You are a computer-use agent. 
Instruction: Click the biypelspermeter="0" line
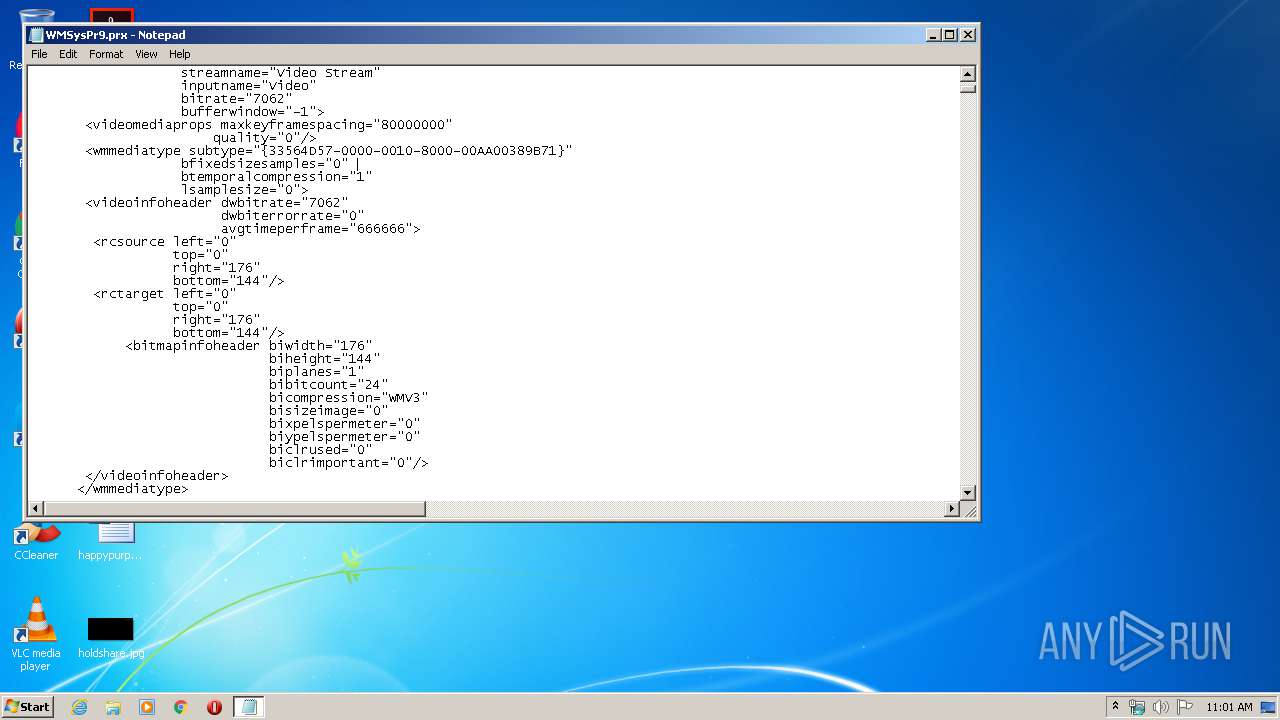point(344,437)
